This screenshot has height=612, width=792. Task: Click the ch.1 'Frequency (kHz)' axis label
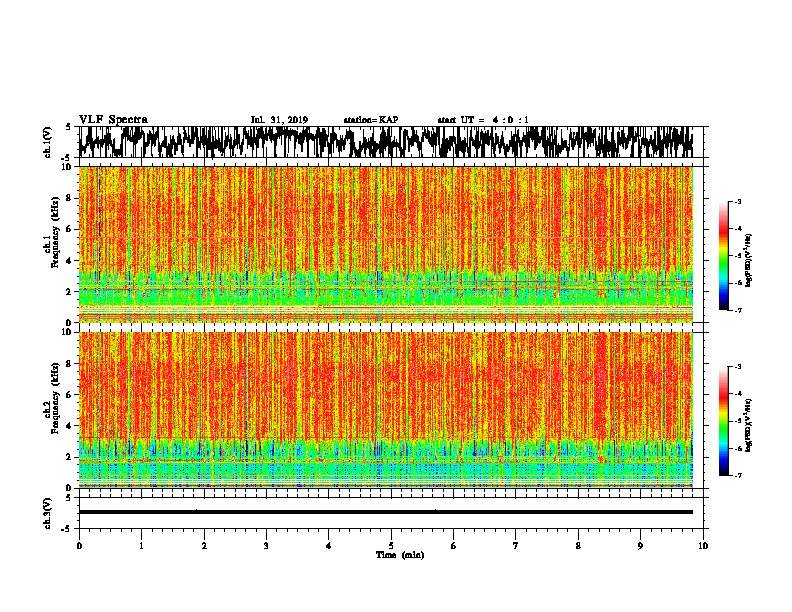[55, 232]
